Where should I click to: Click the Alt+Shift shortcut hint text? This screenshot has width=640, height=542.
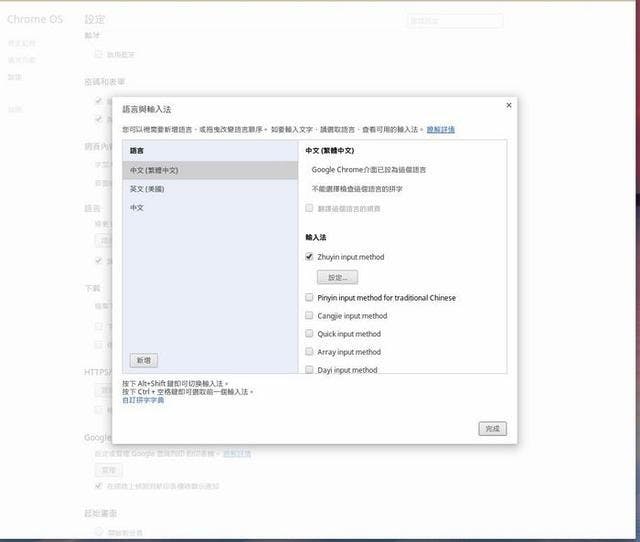coord(175,384)
